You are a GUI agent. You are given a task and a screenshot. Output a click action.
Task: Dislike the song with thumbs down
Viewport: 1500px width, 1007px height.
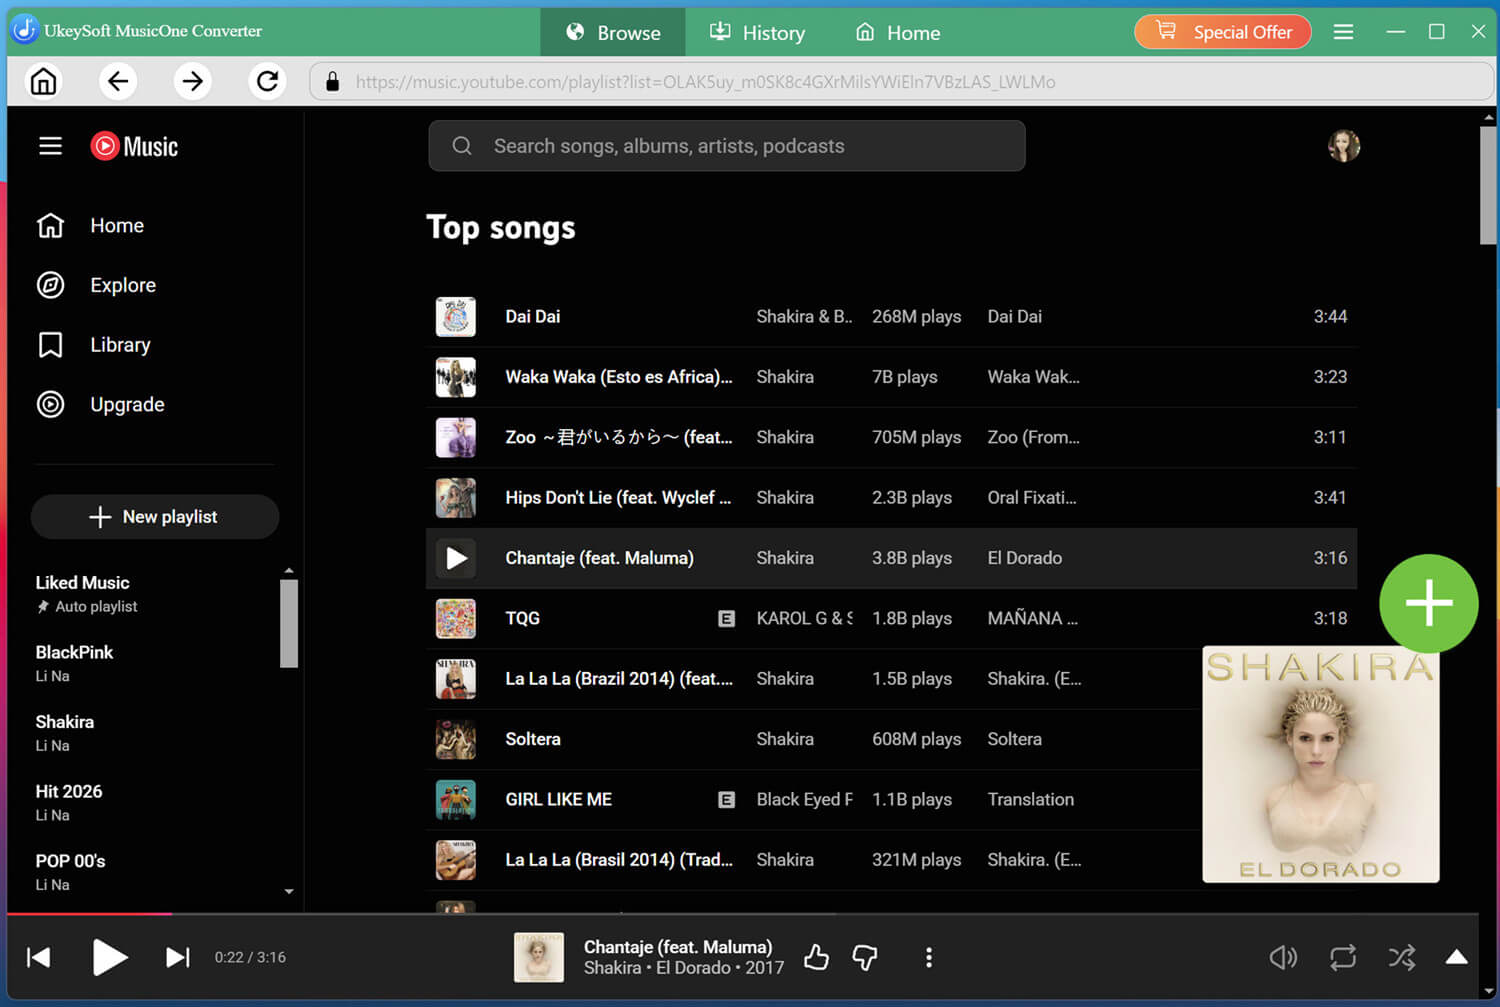tap(865, 958)
